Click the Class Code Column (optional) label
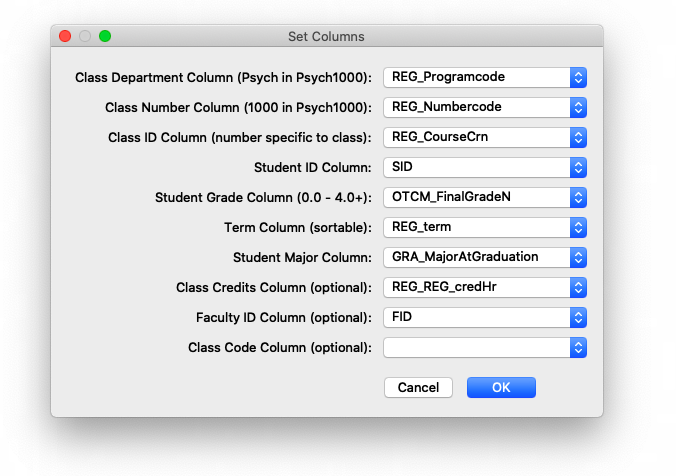The width and height of the screenshot is (676, 476). tap(279, 347)
